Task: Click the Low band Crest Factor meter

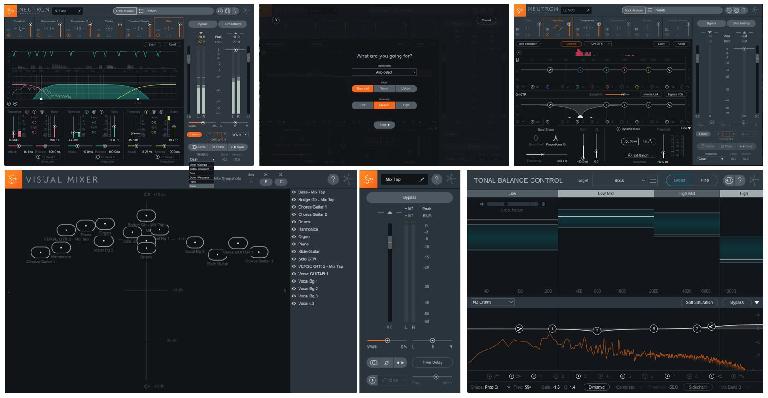Action: tap(512, 204)
